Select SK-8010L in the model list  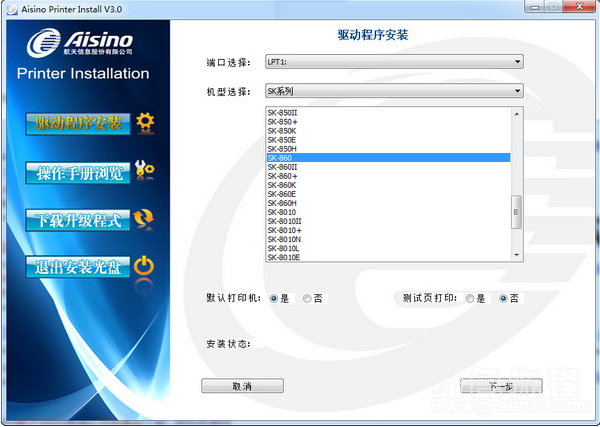coord(388,248)
